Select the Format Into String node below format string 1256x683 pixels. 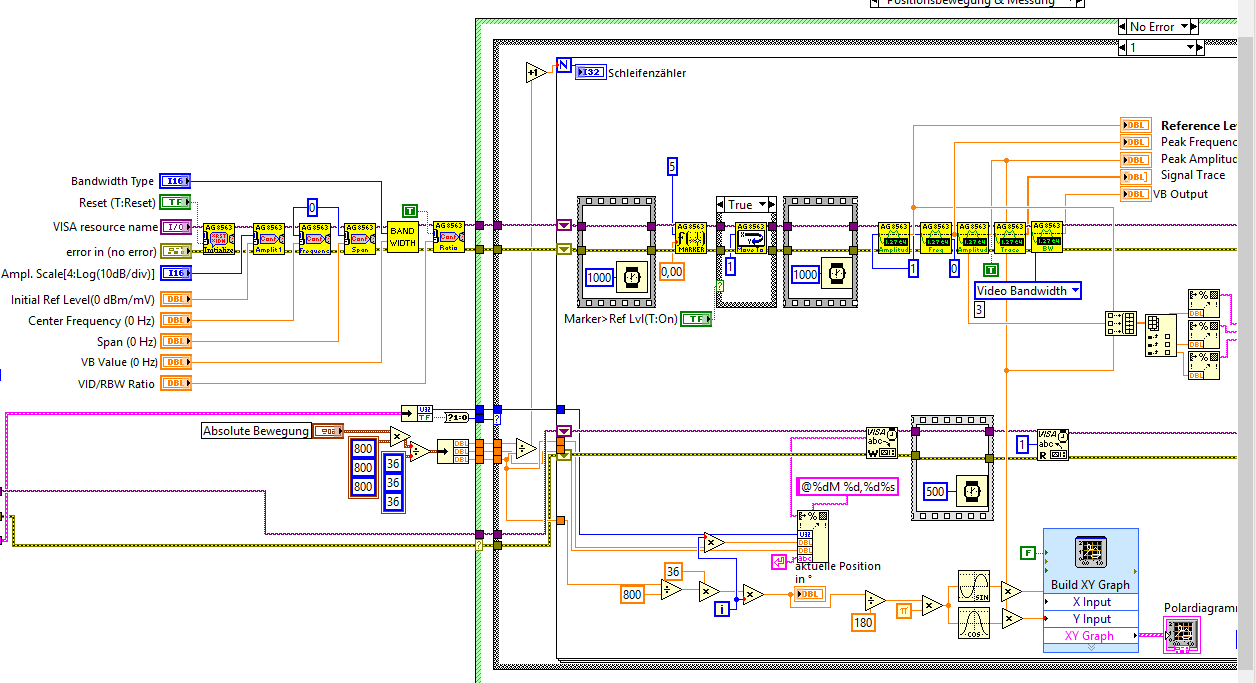coord(812,538)
